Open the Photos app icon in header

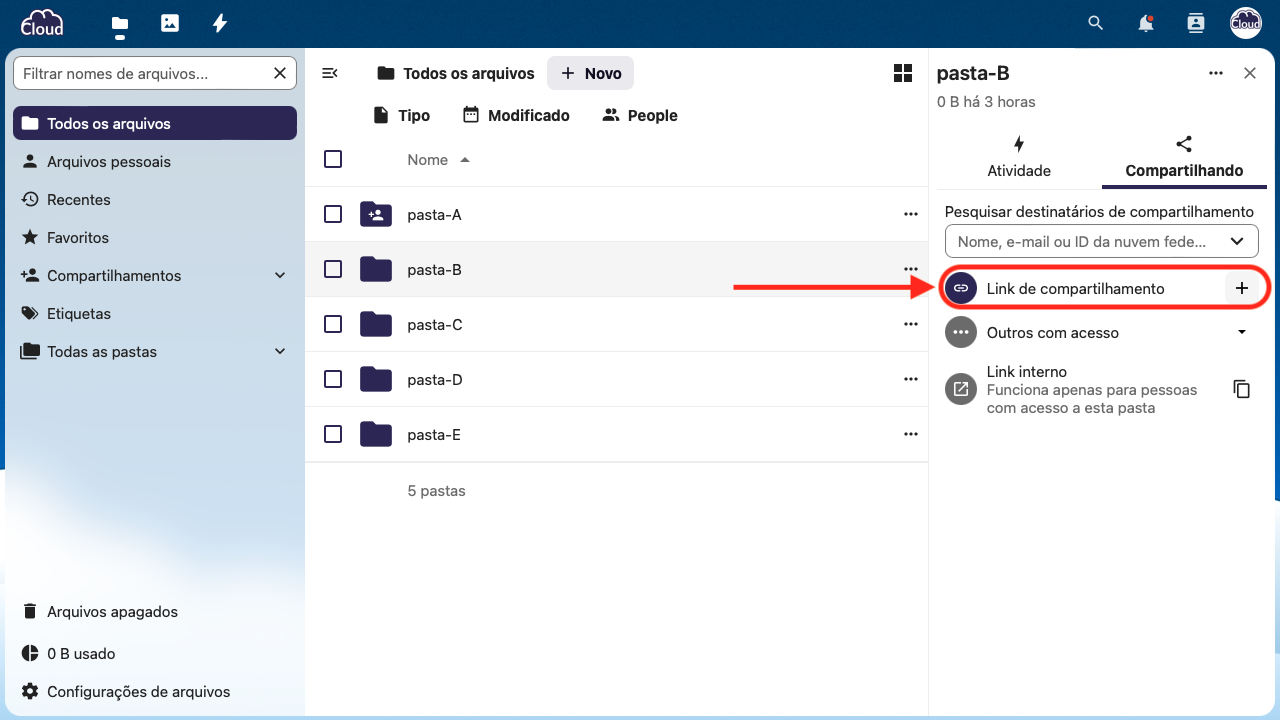click(x=170, y=22)
